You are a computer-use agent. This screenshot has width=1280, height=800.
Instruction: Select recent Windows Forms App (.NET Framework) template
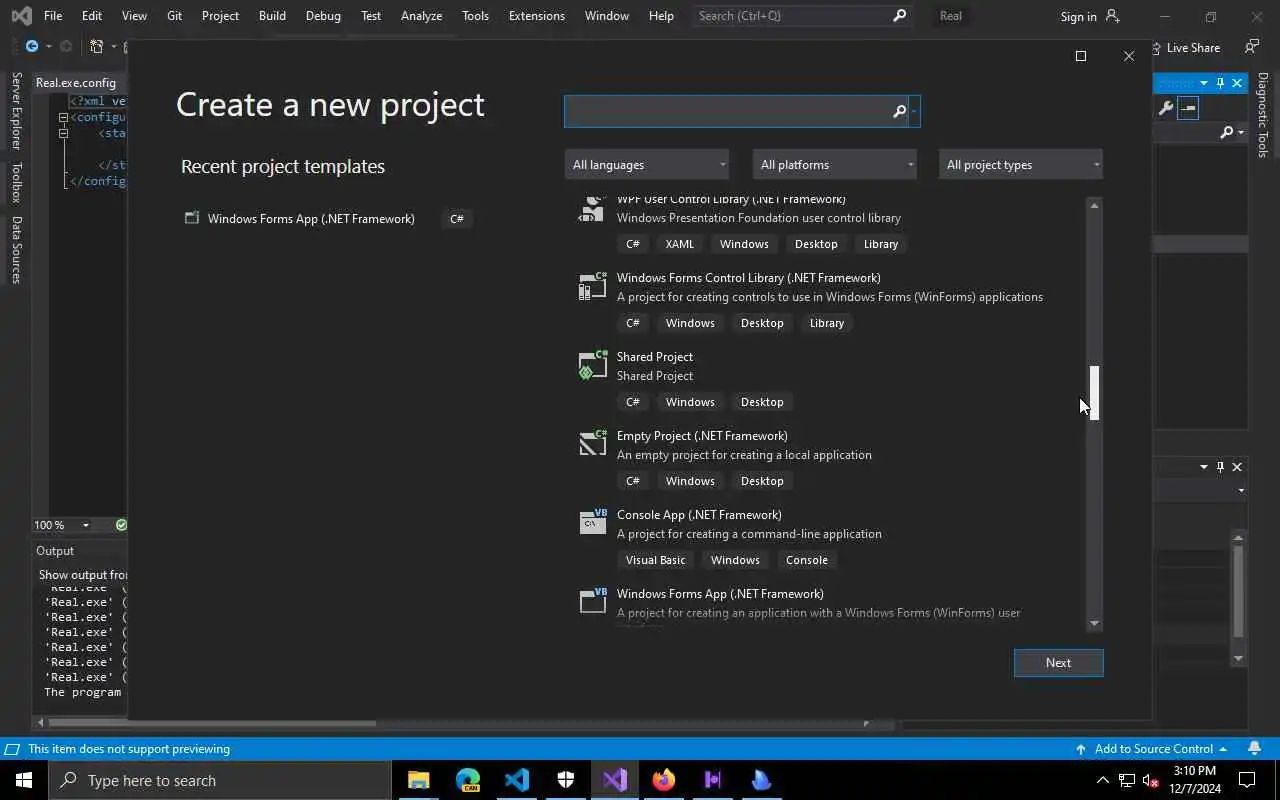tap(329, 218)
